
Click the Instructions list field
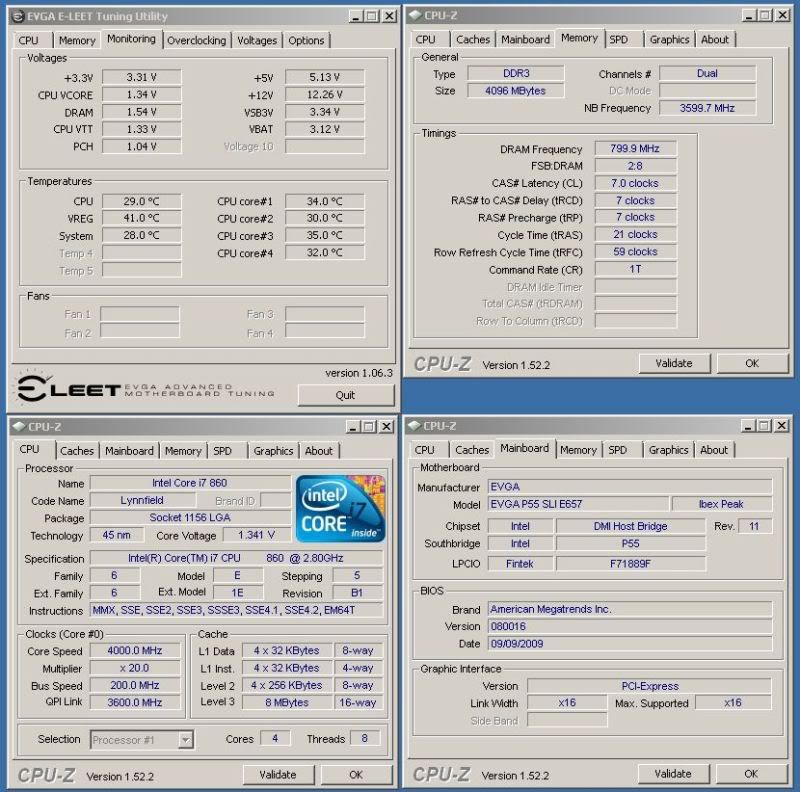[236, 610]
